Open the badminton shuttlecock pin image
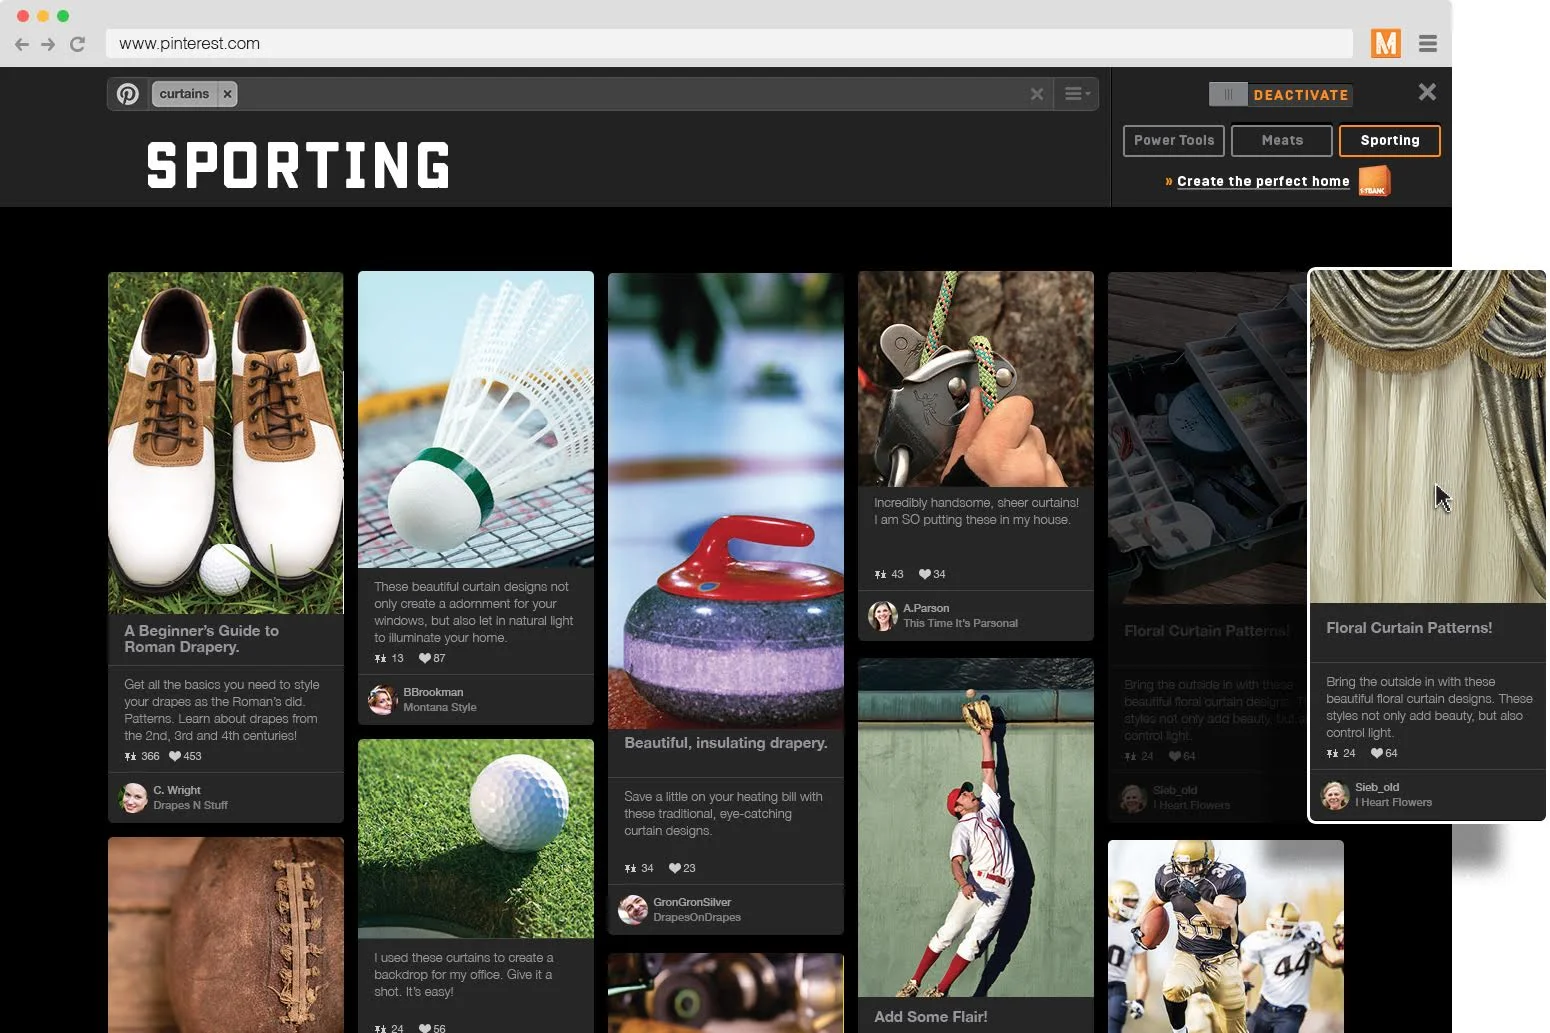 (476, 420)
